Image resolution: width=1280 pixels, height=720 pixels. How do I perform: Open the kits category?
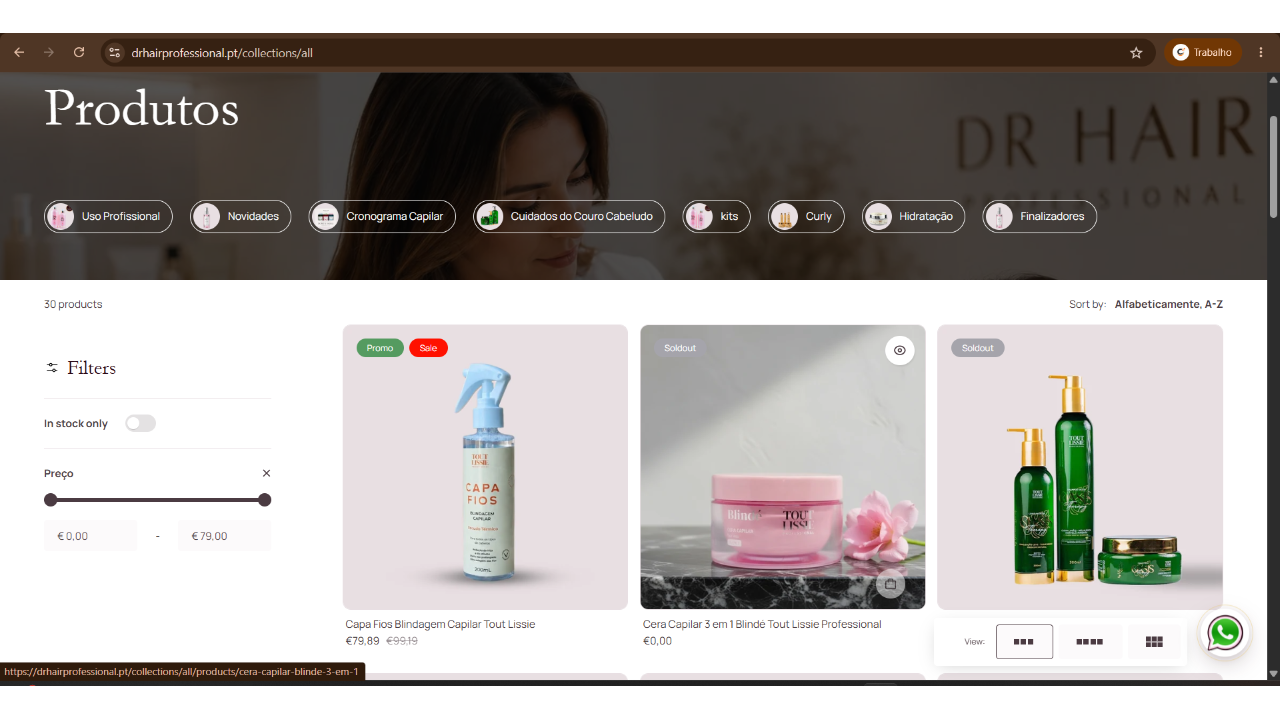point(716,216)
